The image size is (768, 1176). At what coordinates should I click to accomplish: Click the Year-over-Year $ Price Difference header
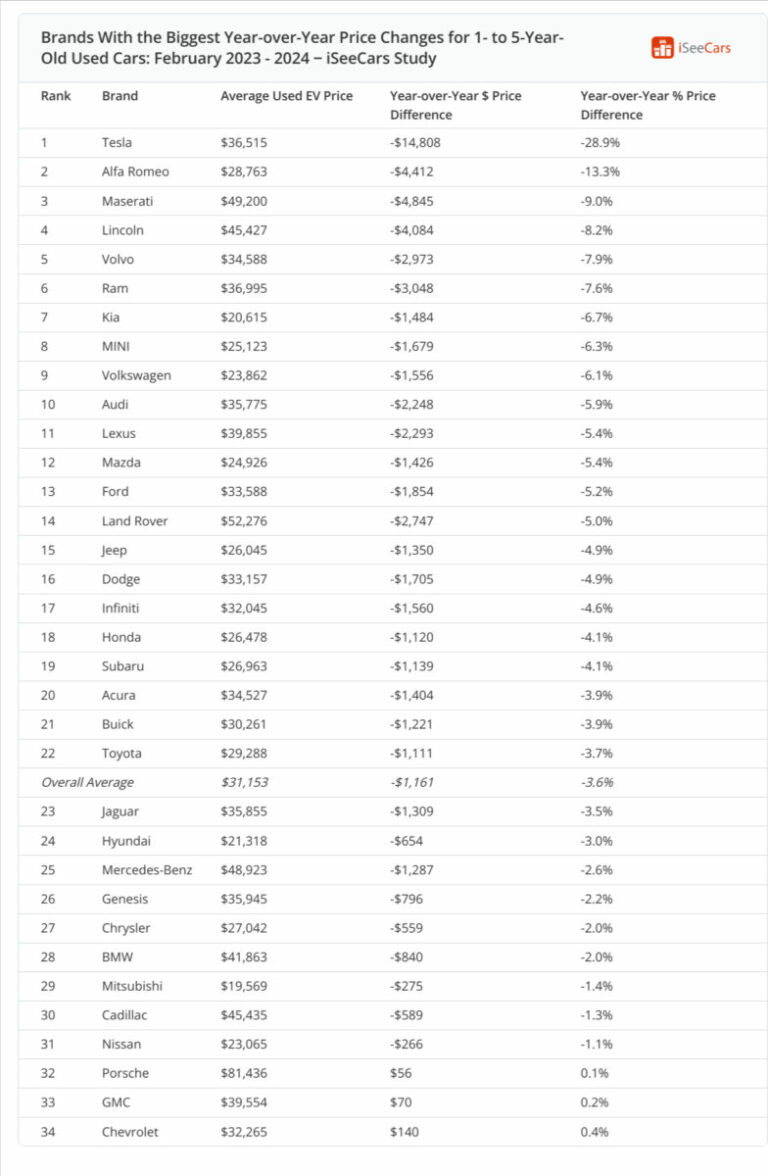point(456,105)
